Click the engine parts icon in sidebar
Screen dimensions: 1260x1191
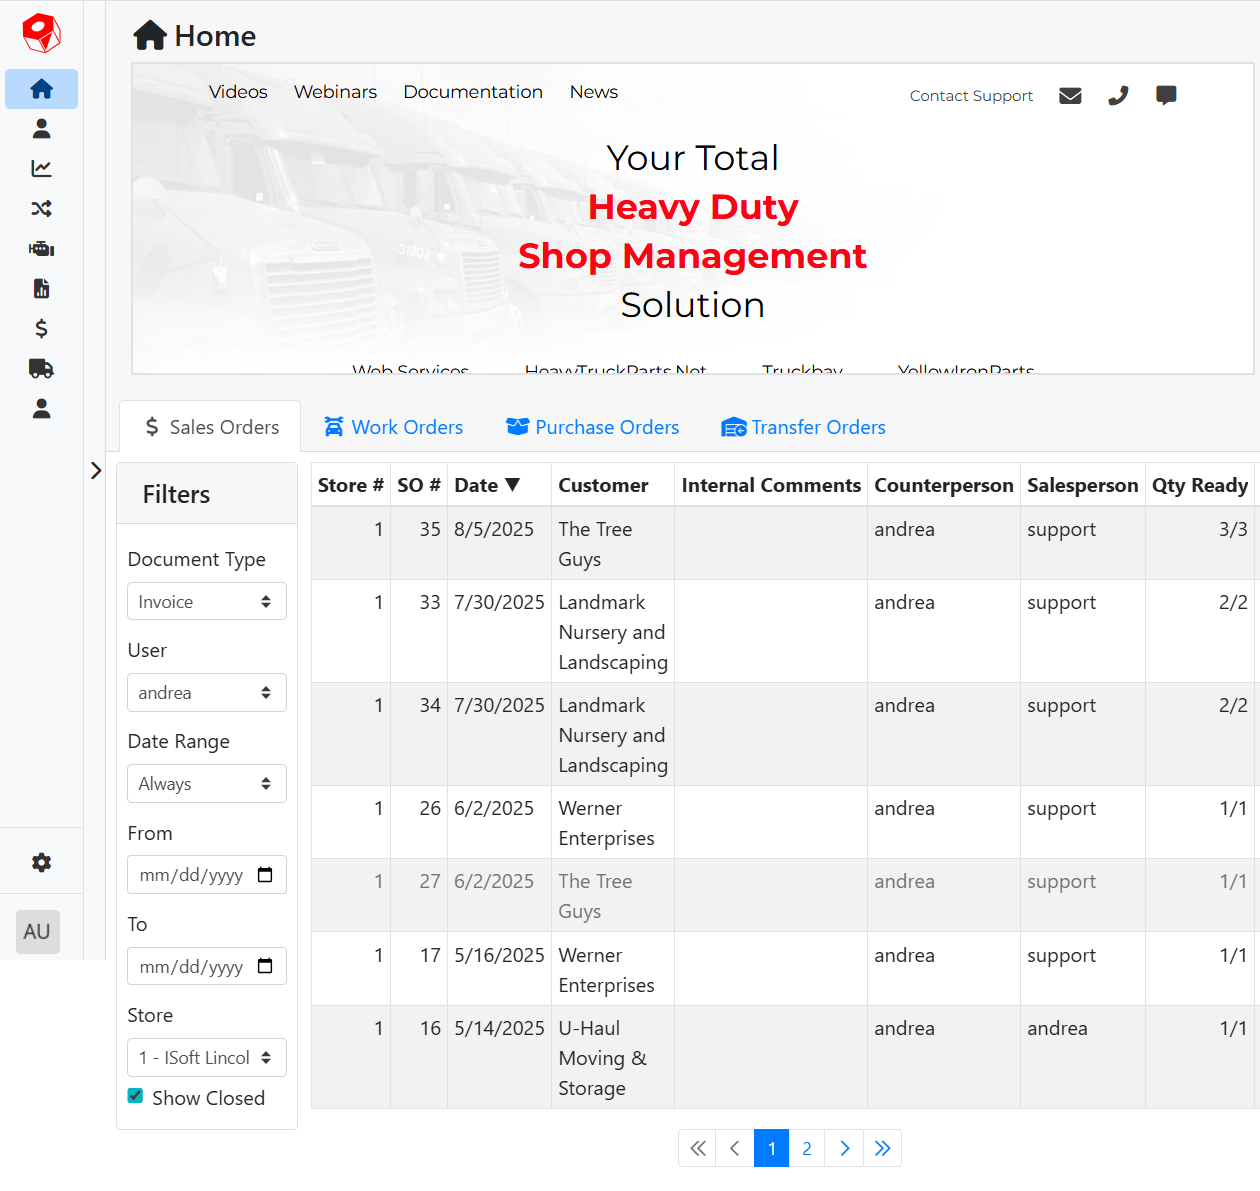[41, 248]
